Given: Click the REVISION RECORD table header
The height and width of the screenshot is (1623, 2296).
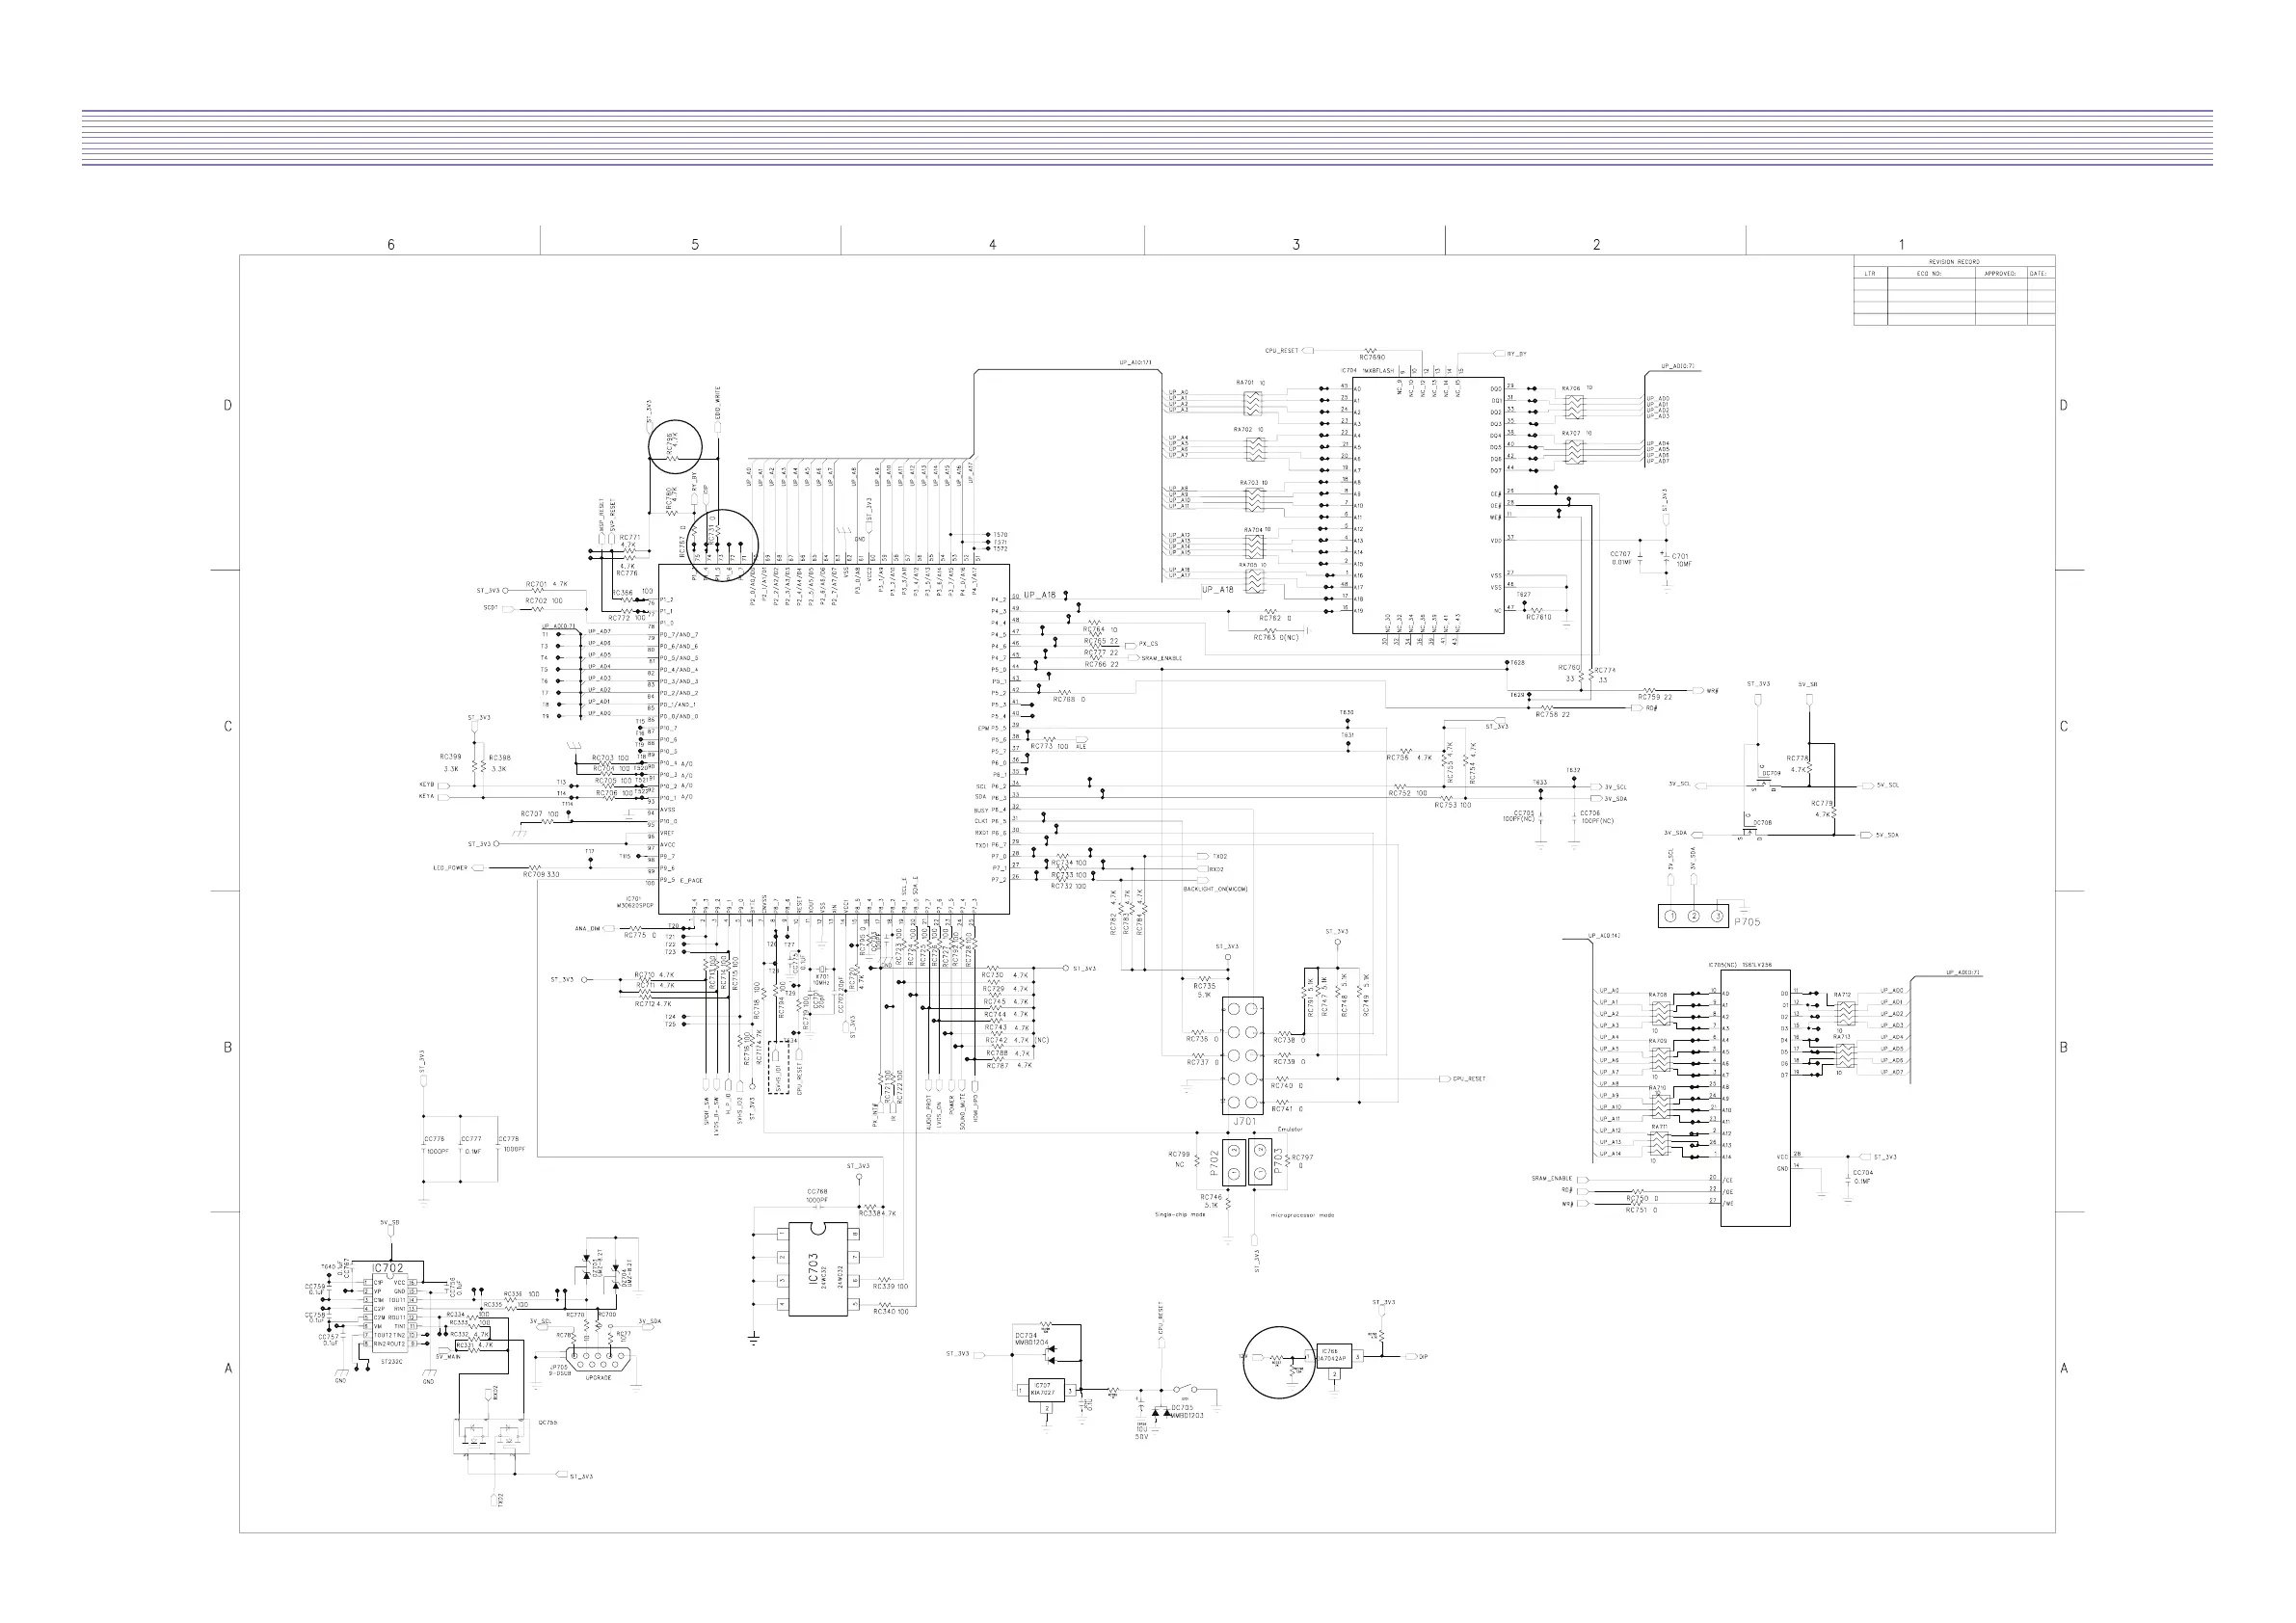Looking at the screenshot, I should [1953, 261].
